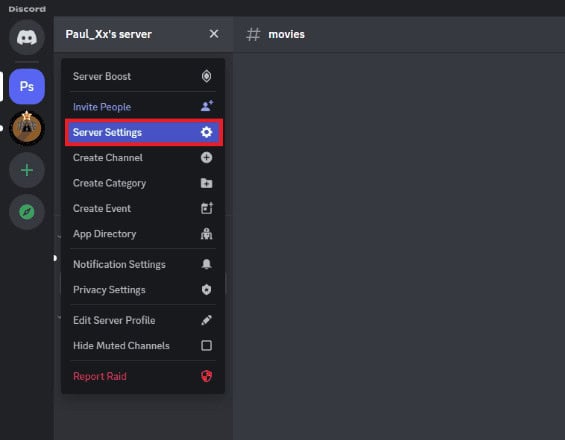Select Hide Muted Channels menu label
This screenshot has height=440, width=565.
point(121,346)
